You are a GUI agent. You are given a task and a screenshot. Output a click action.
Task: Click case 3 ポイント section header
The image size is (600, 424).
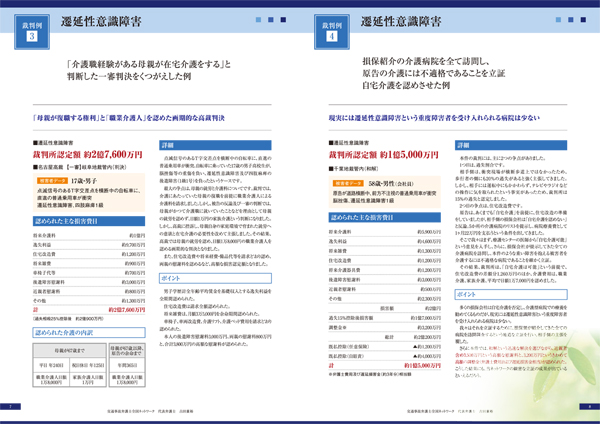coord(215,278)
